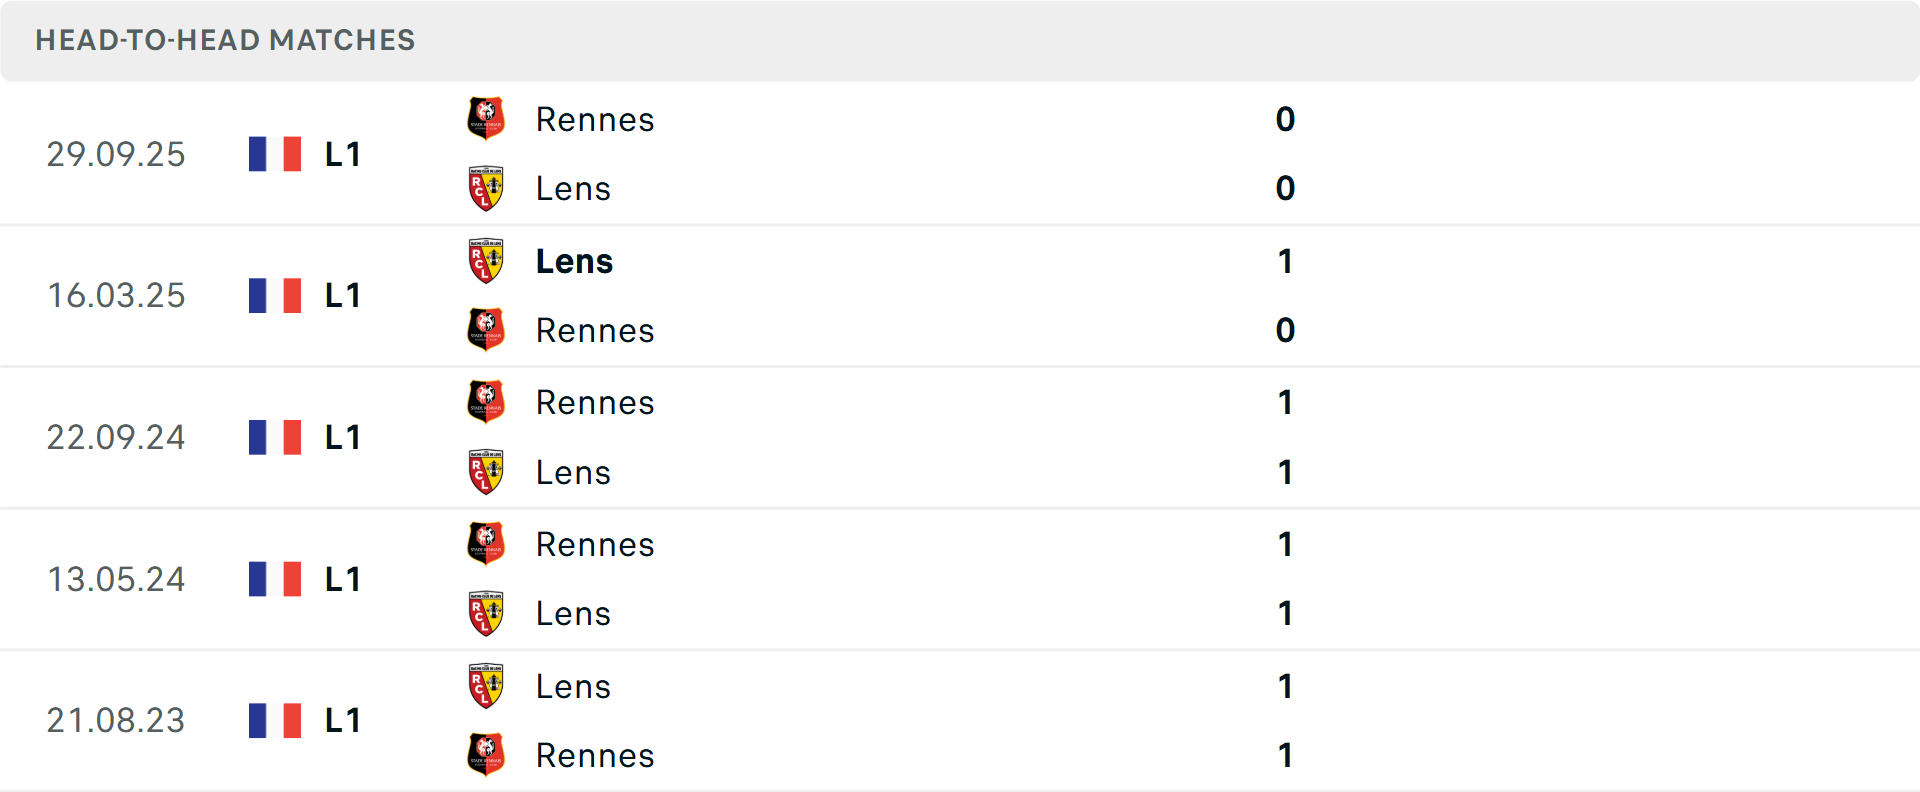The width and height of the screenshot is (1920, 792).
Task: Click the date 29.09.25
Action: click(116, 153)
